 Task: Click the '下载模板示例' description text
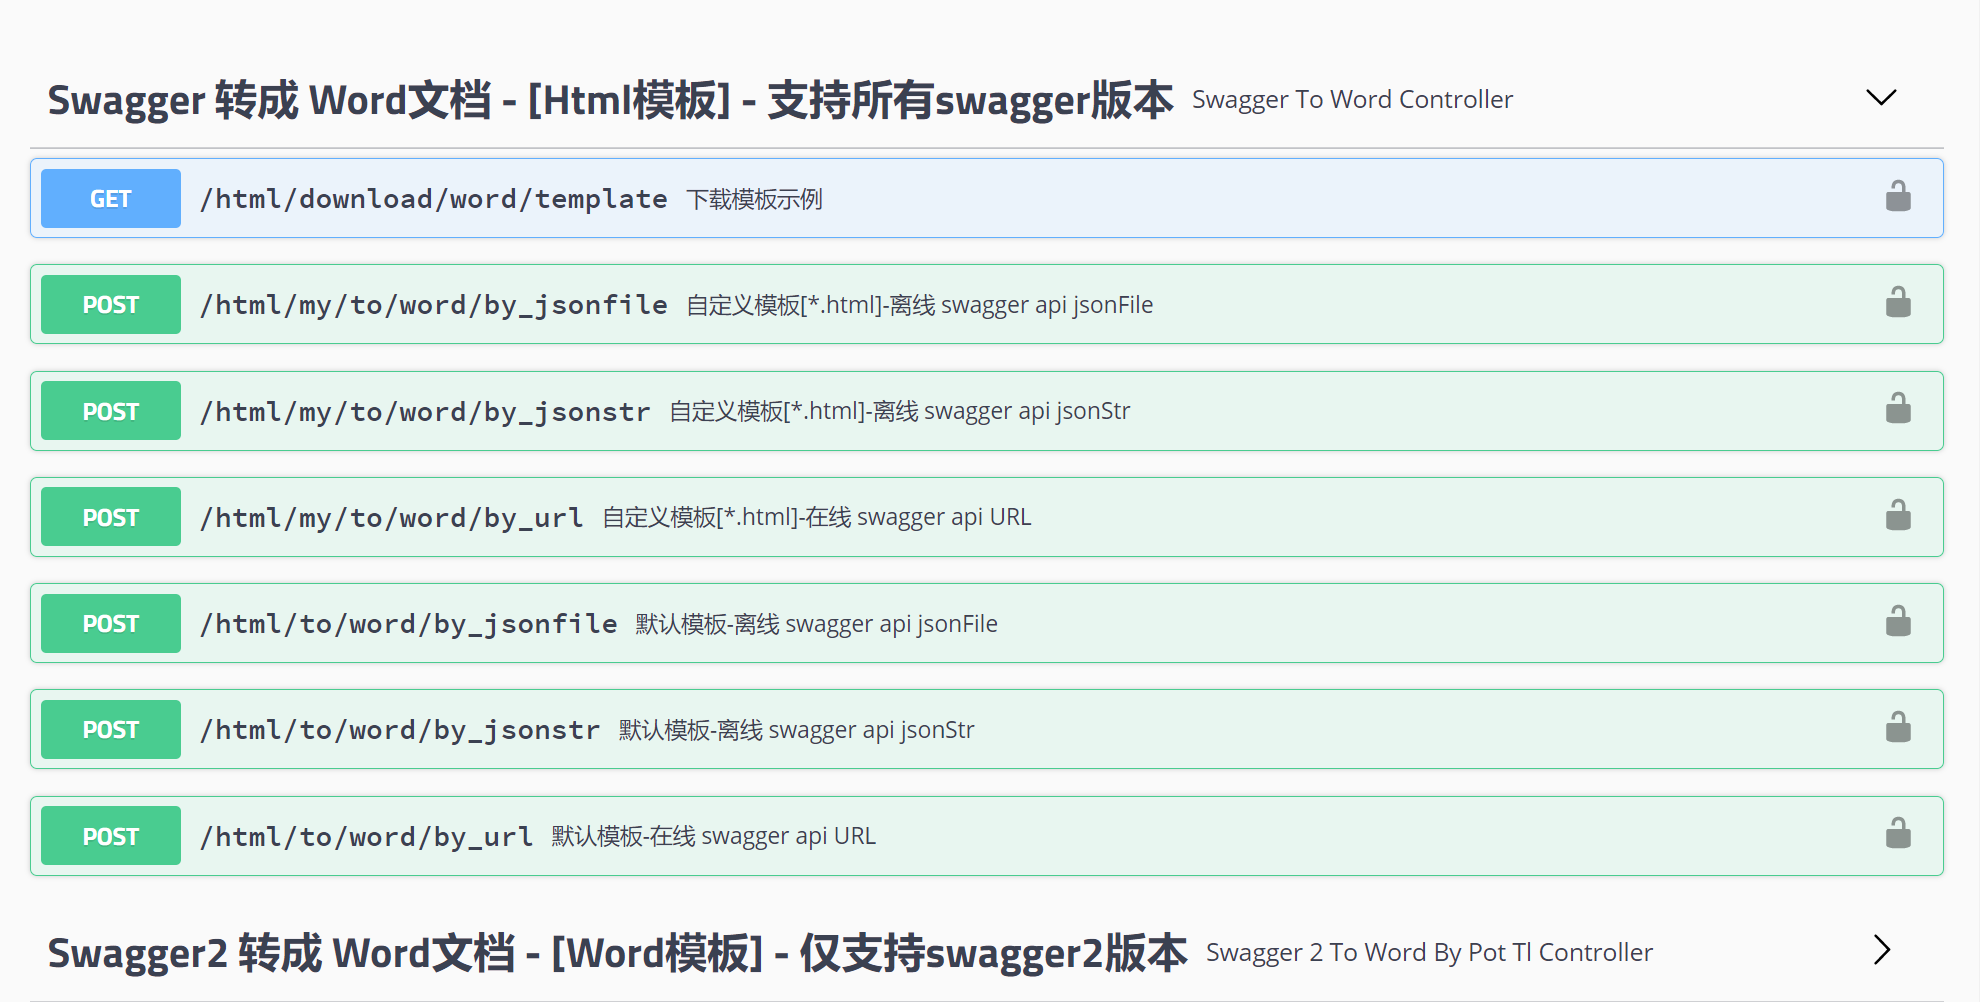click(x=754, y=199)
